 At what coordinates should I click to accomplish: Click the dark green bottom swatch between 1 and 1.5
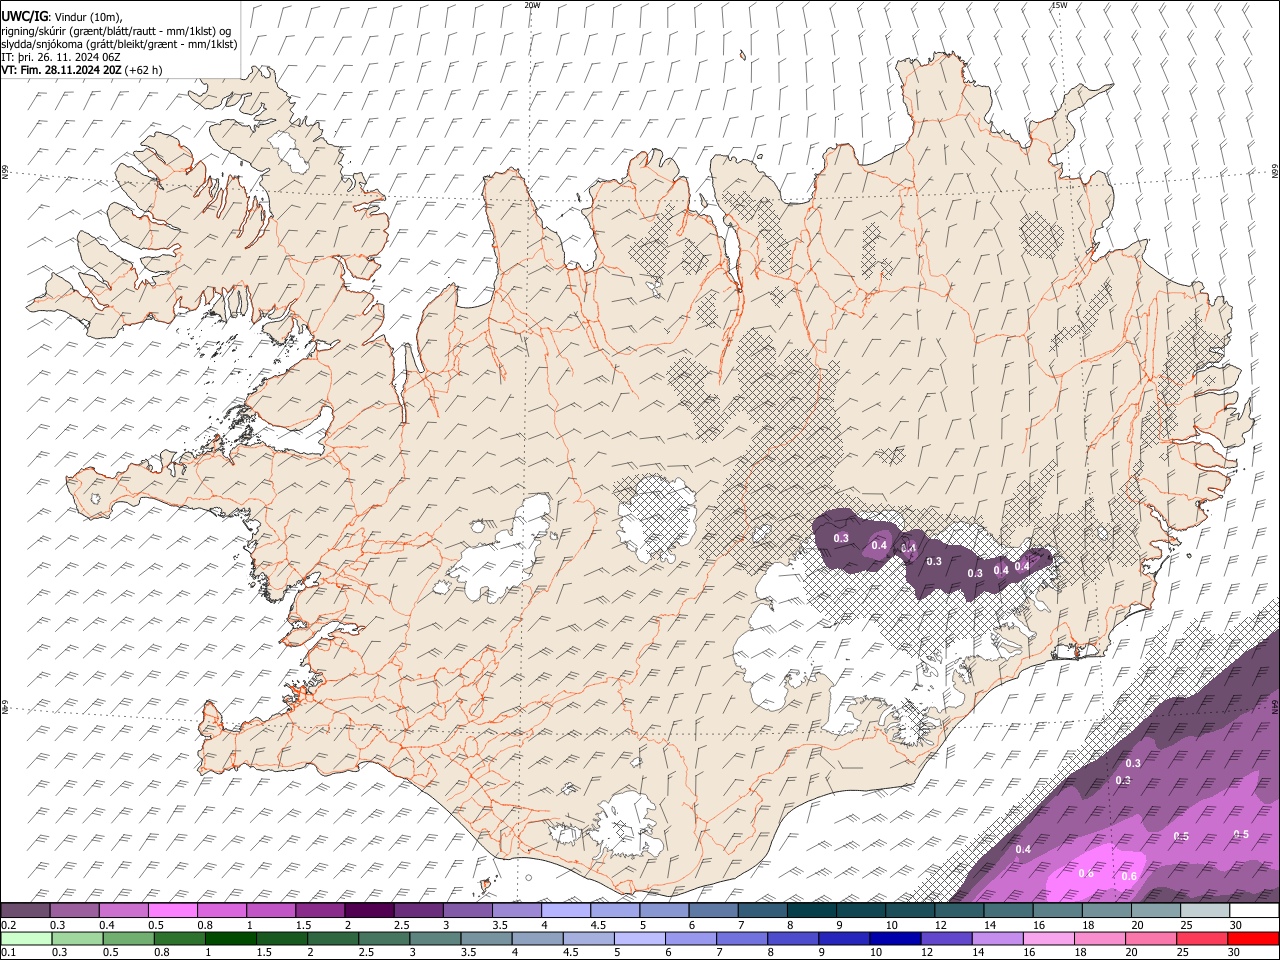[229, 938]
